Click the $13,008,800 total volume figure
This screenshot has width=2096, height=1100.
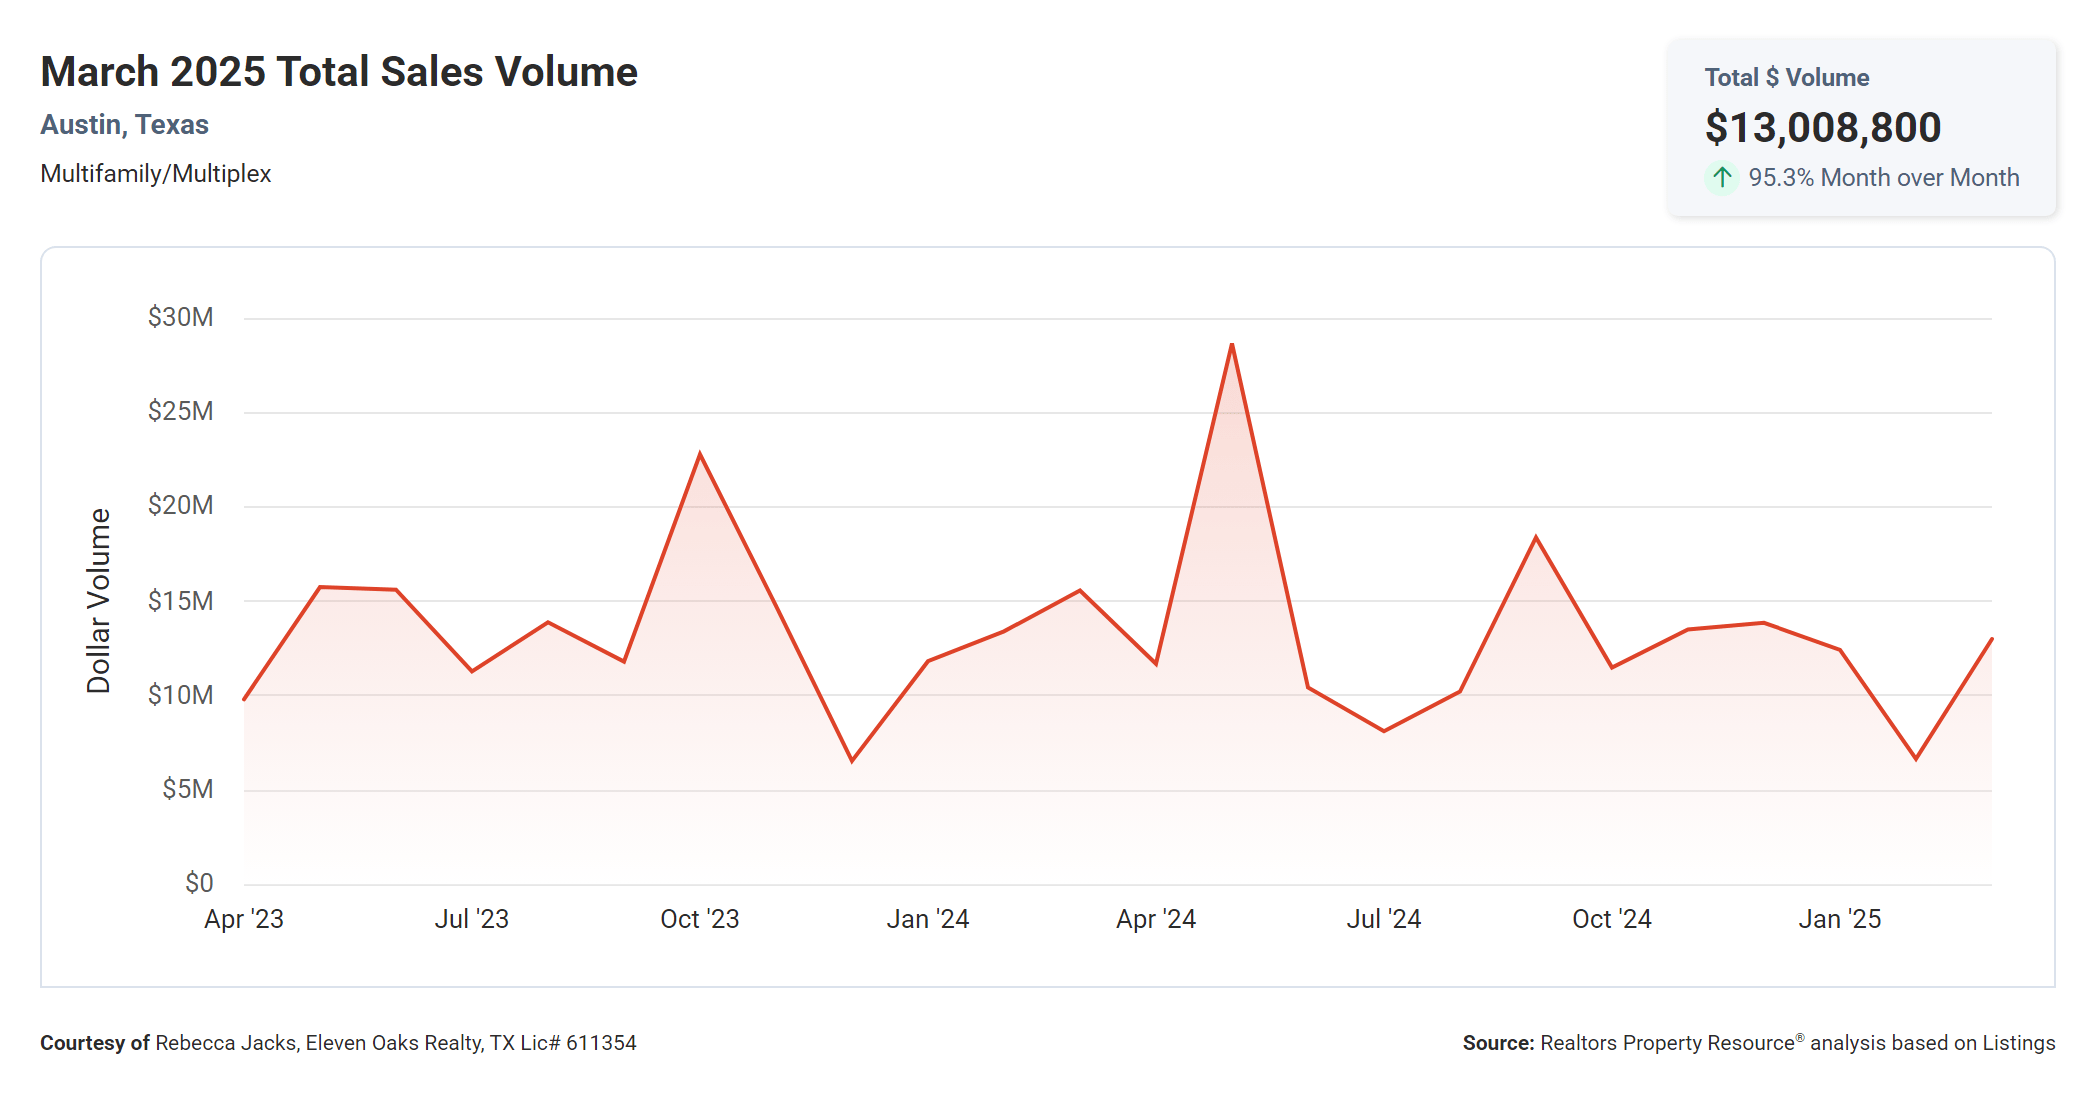pyautogui.click(x=1822, y=128)
